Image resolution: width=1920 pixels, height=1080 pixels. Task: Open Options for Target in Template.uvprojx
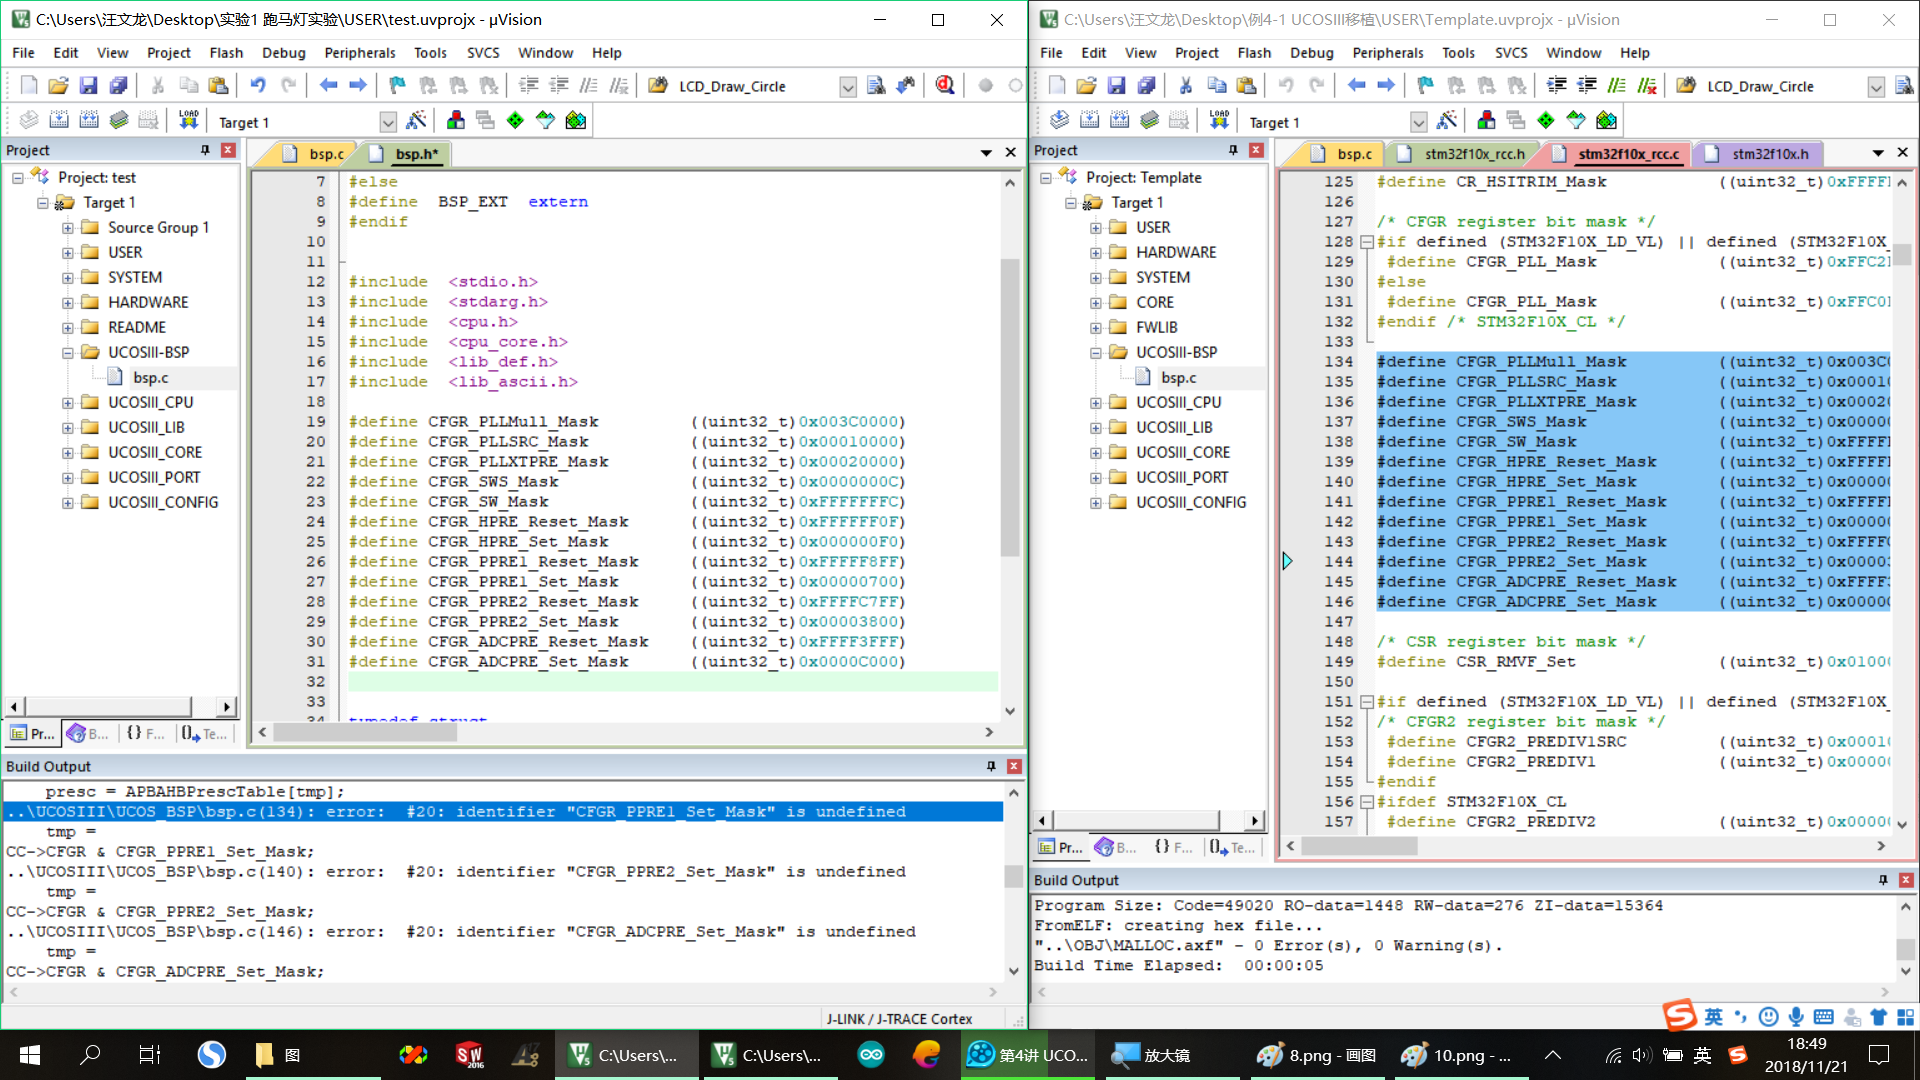tap(1446, 121)
